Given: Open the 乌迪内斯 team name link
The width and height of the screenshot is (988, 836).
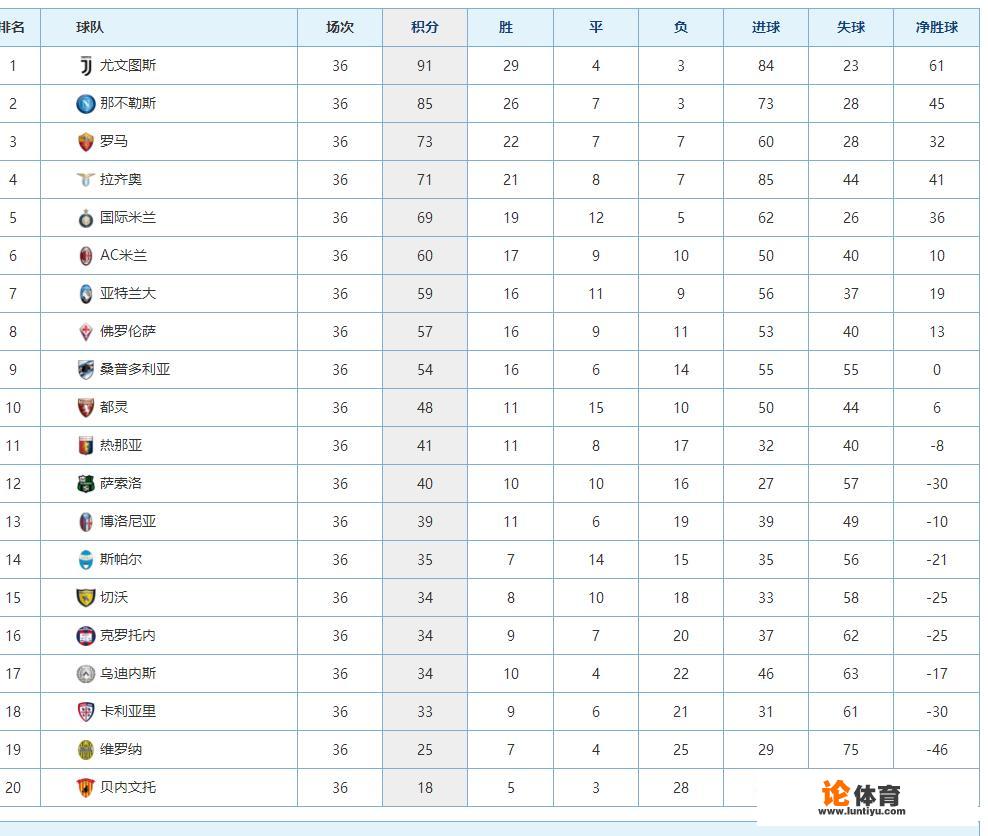Looking at the screenshot, I should click(x=128, y=674).
